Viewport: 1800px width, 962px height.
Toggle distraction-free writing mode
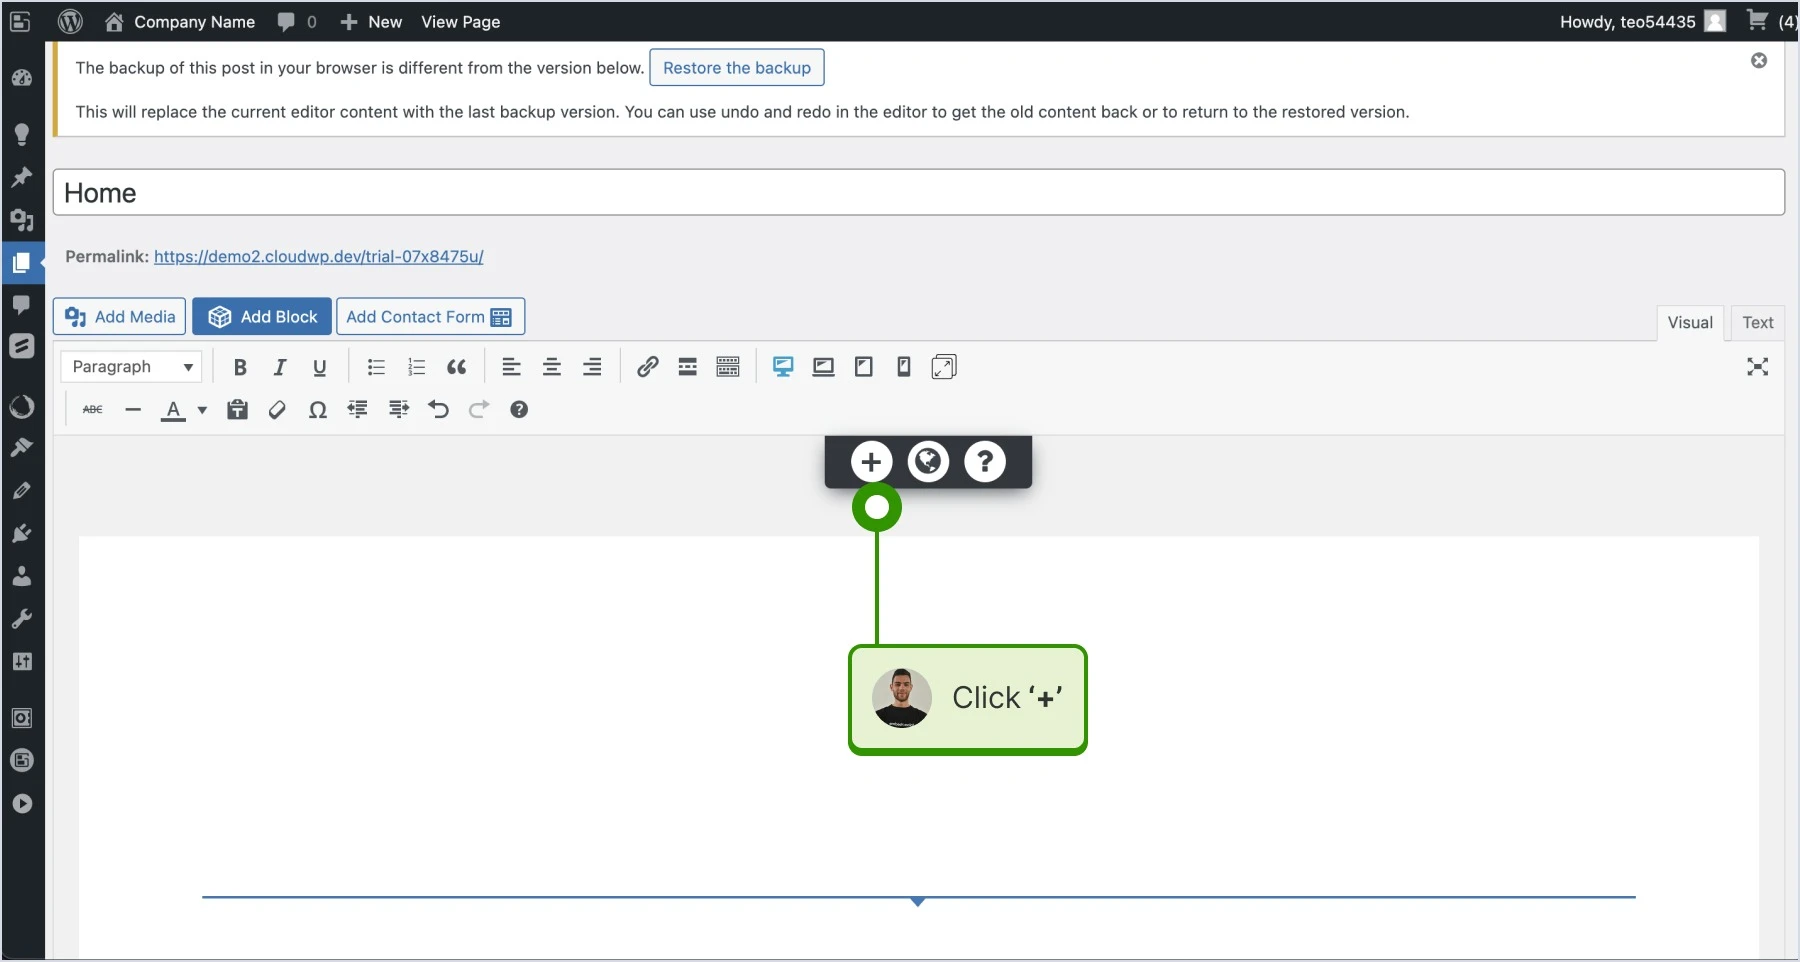(1757, 367)
